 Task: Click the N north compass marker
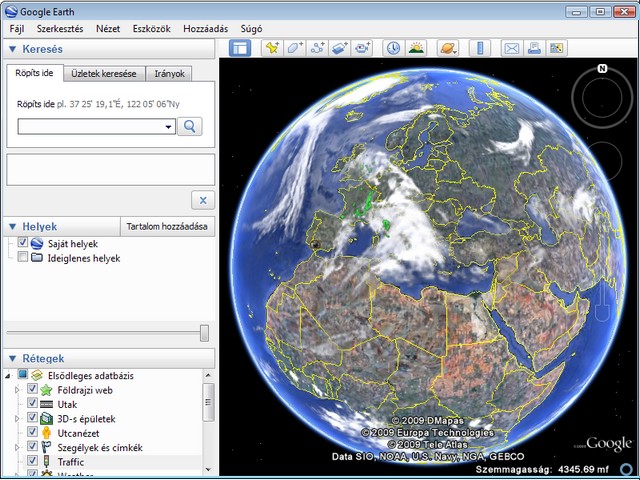(x=602, y=69)
